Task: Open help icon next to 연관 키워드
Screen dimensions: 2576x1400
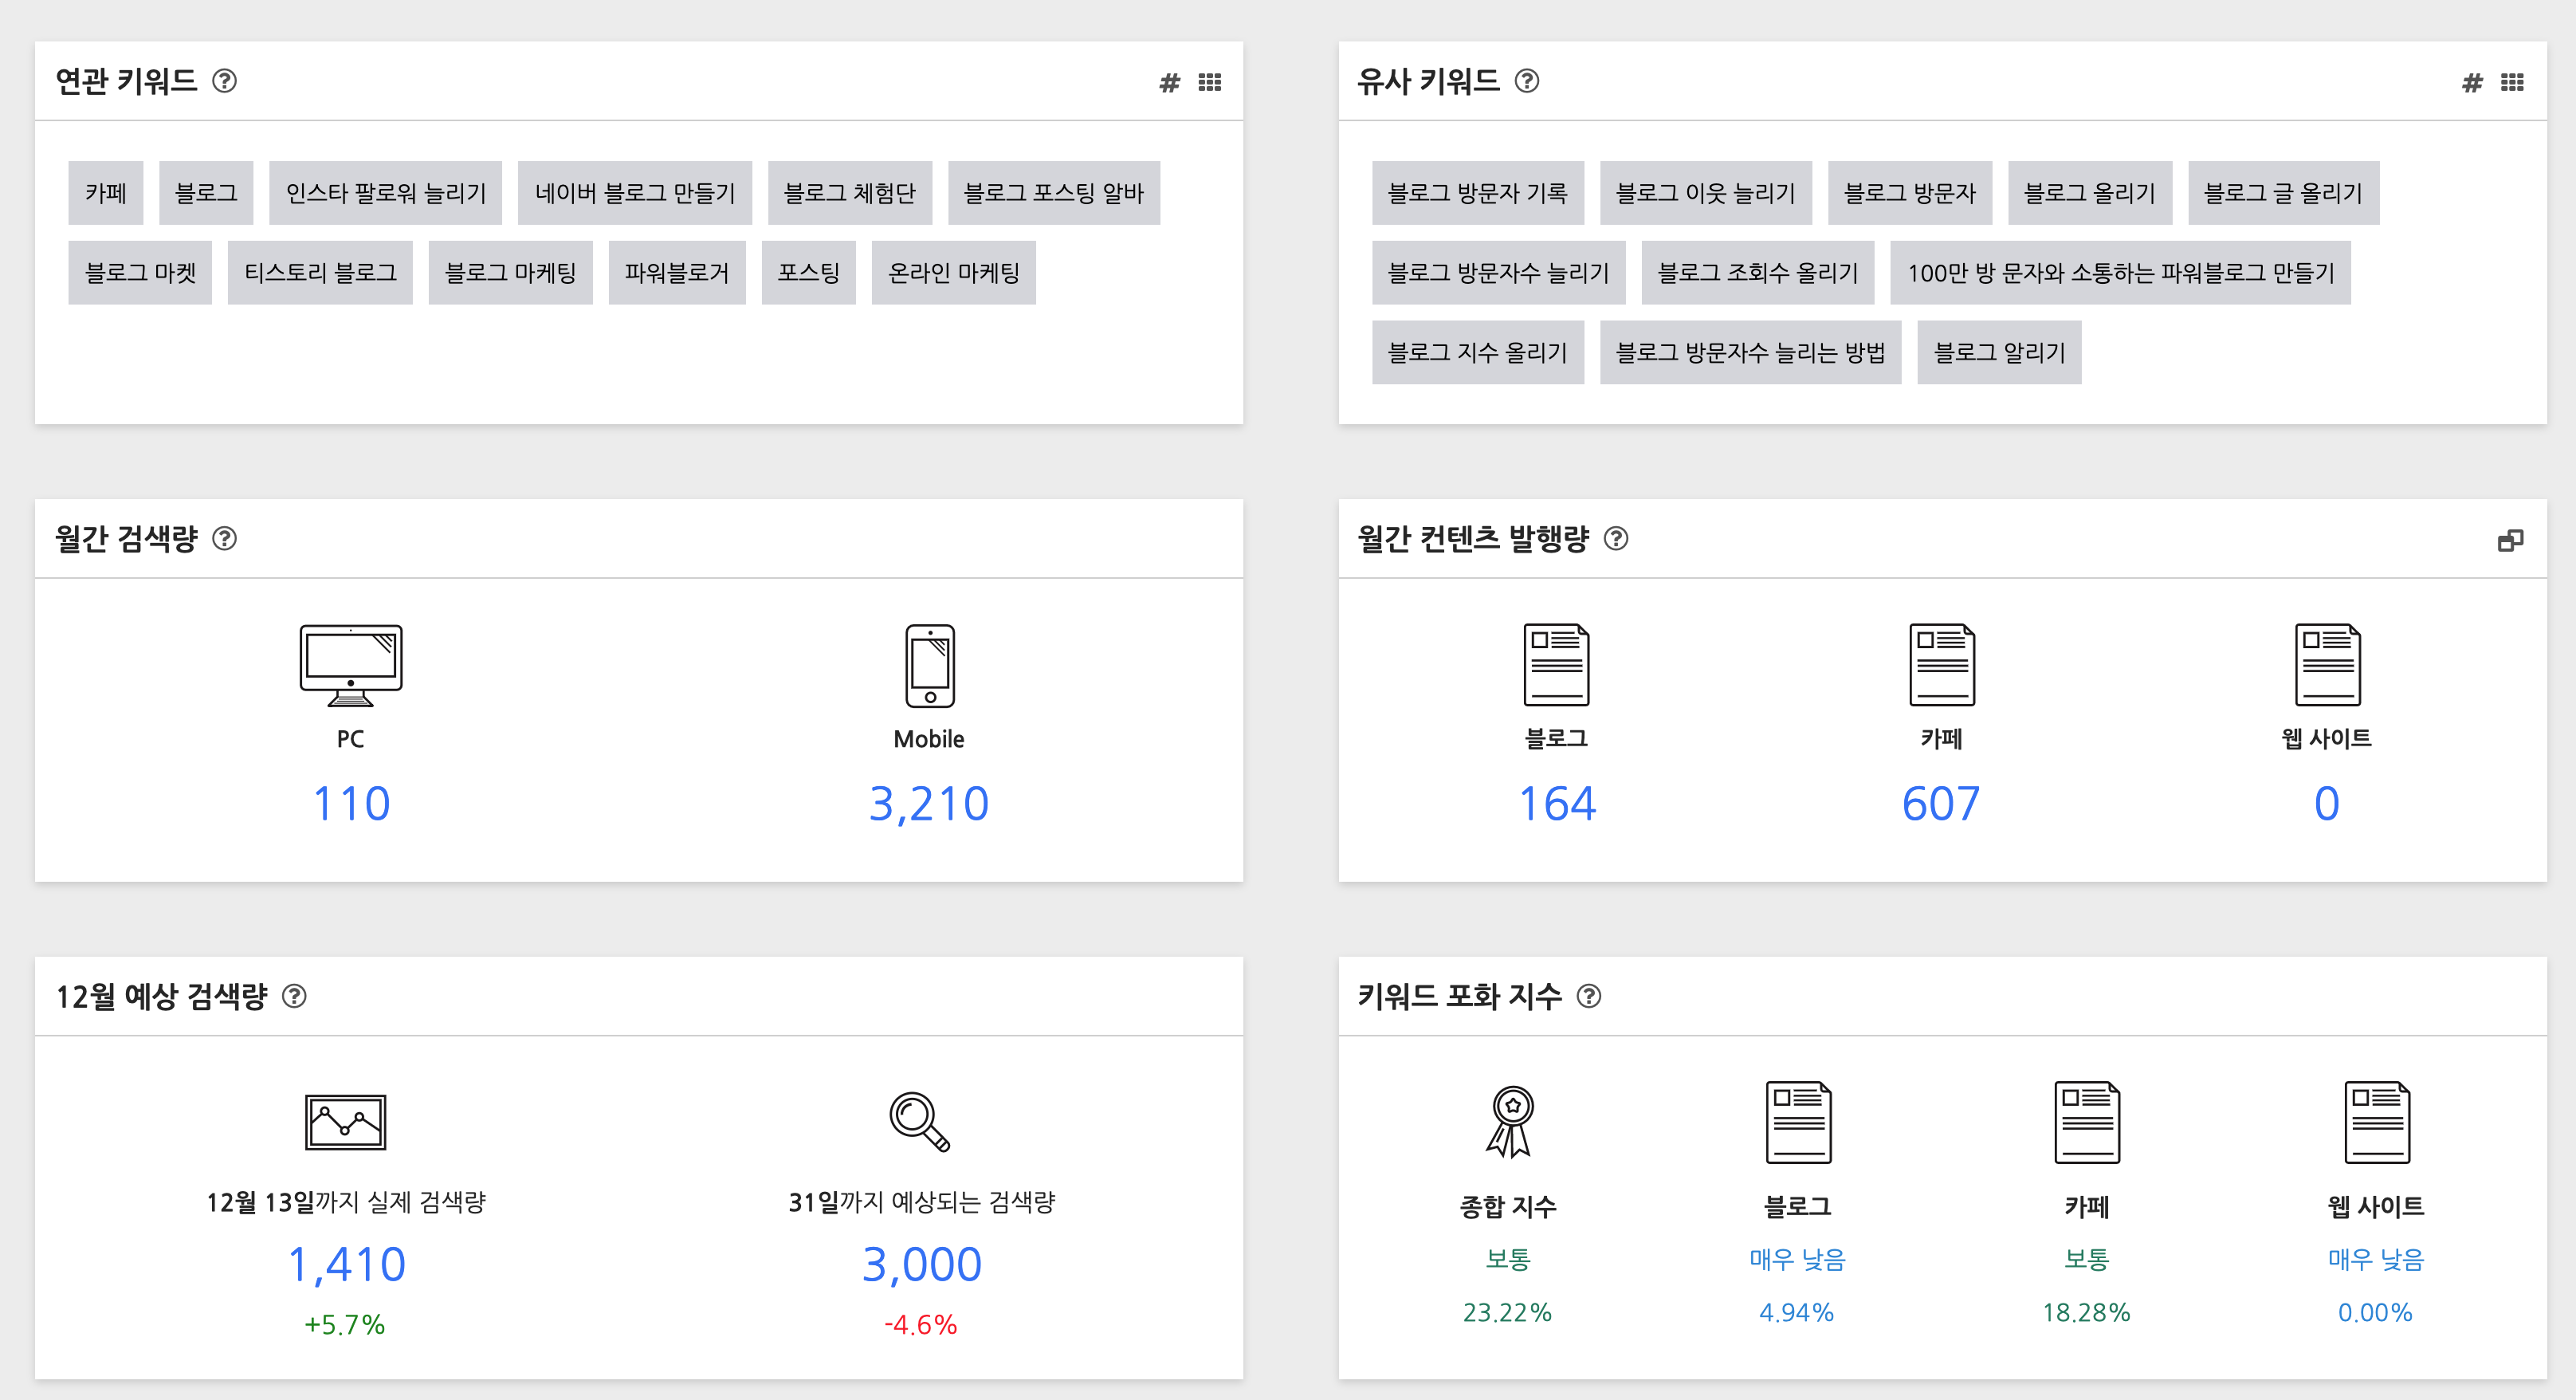Action: tap(225, 81)
